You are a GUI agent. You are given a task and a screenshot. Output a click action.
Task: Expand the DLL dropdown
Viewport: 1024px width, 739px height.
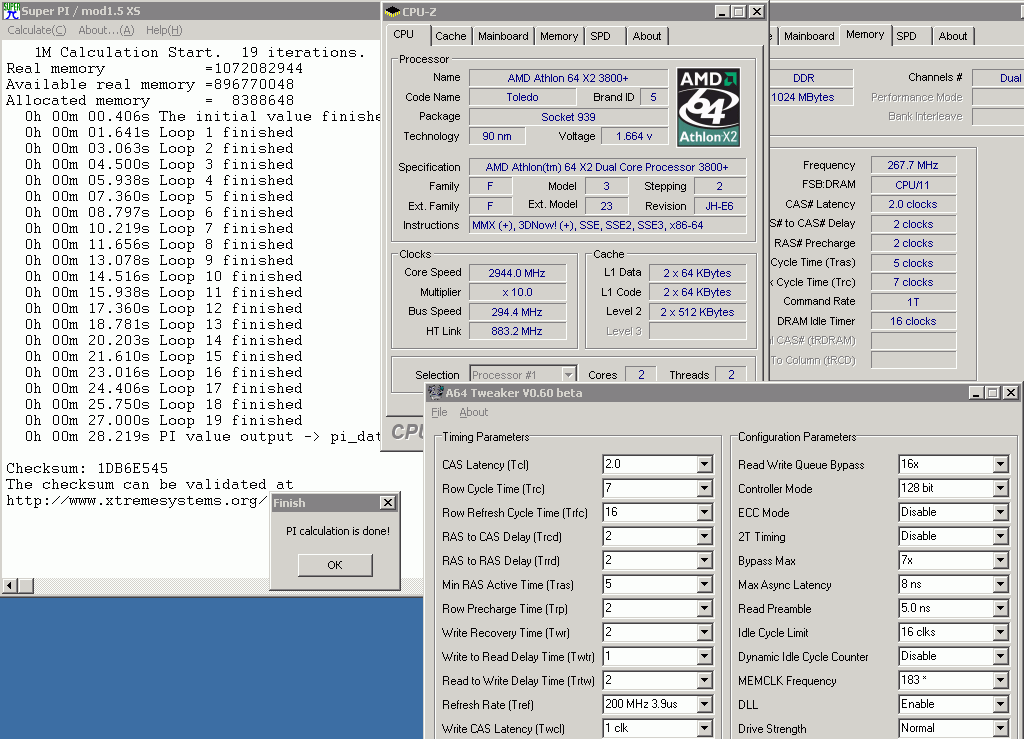[1000, 704]
